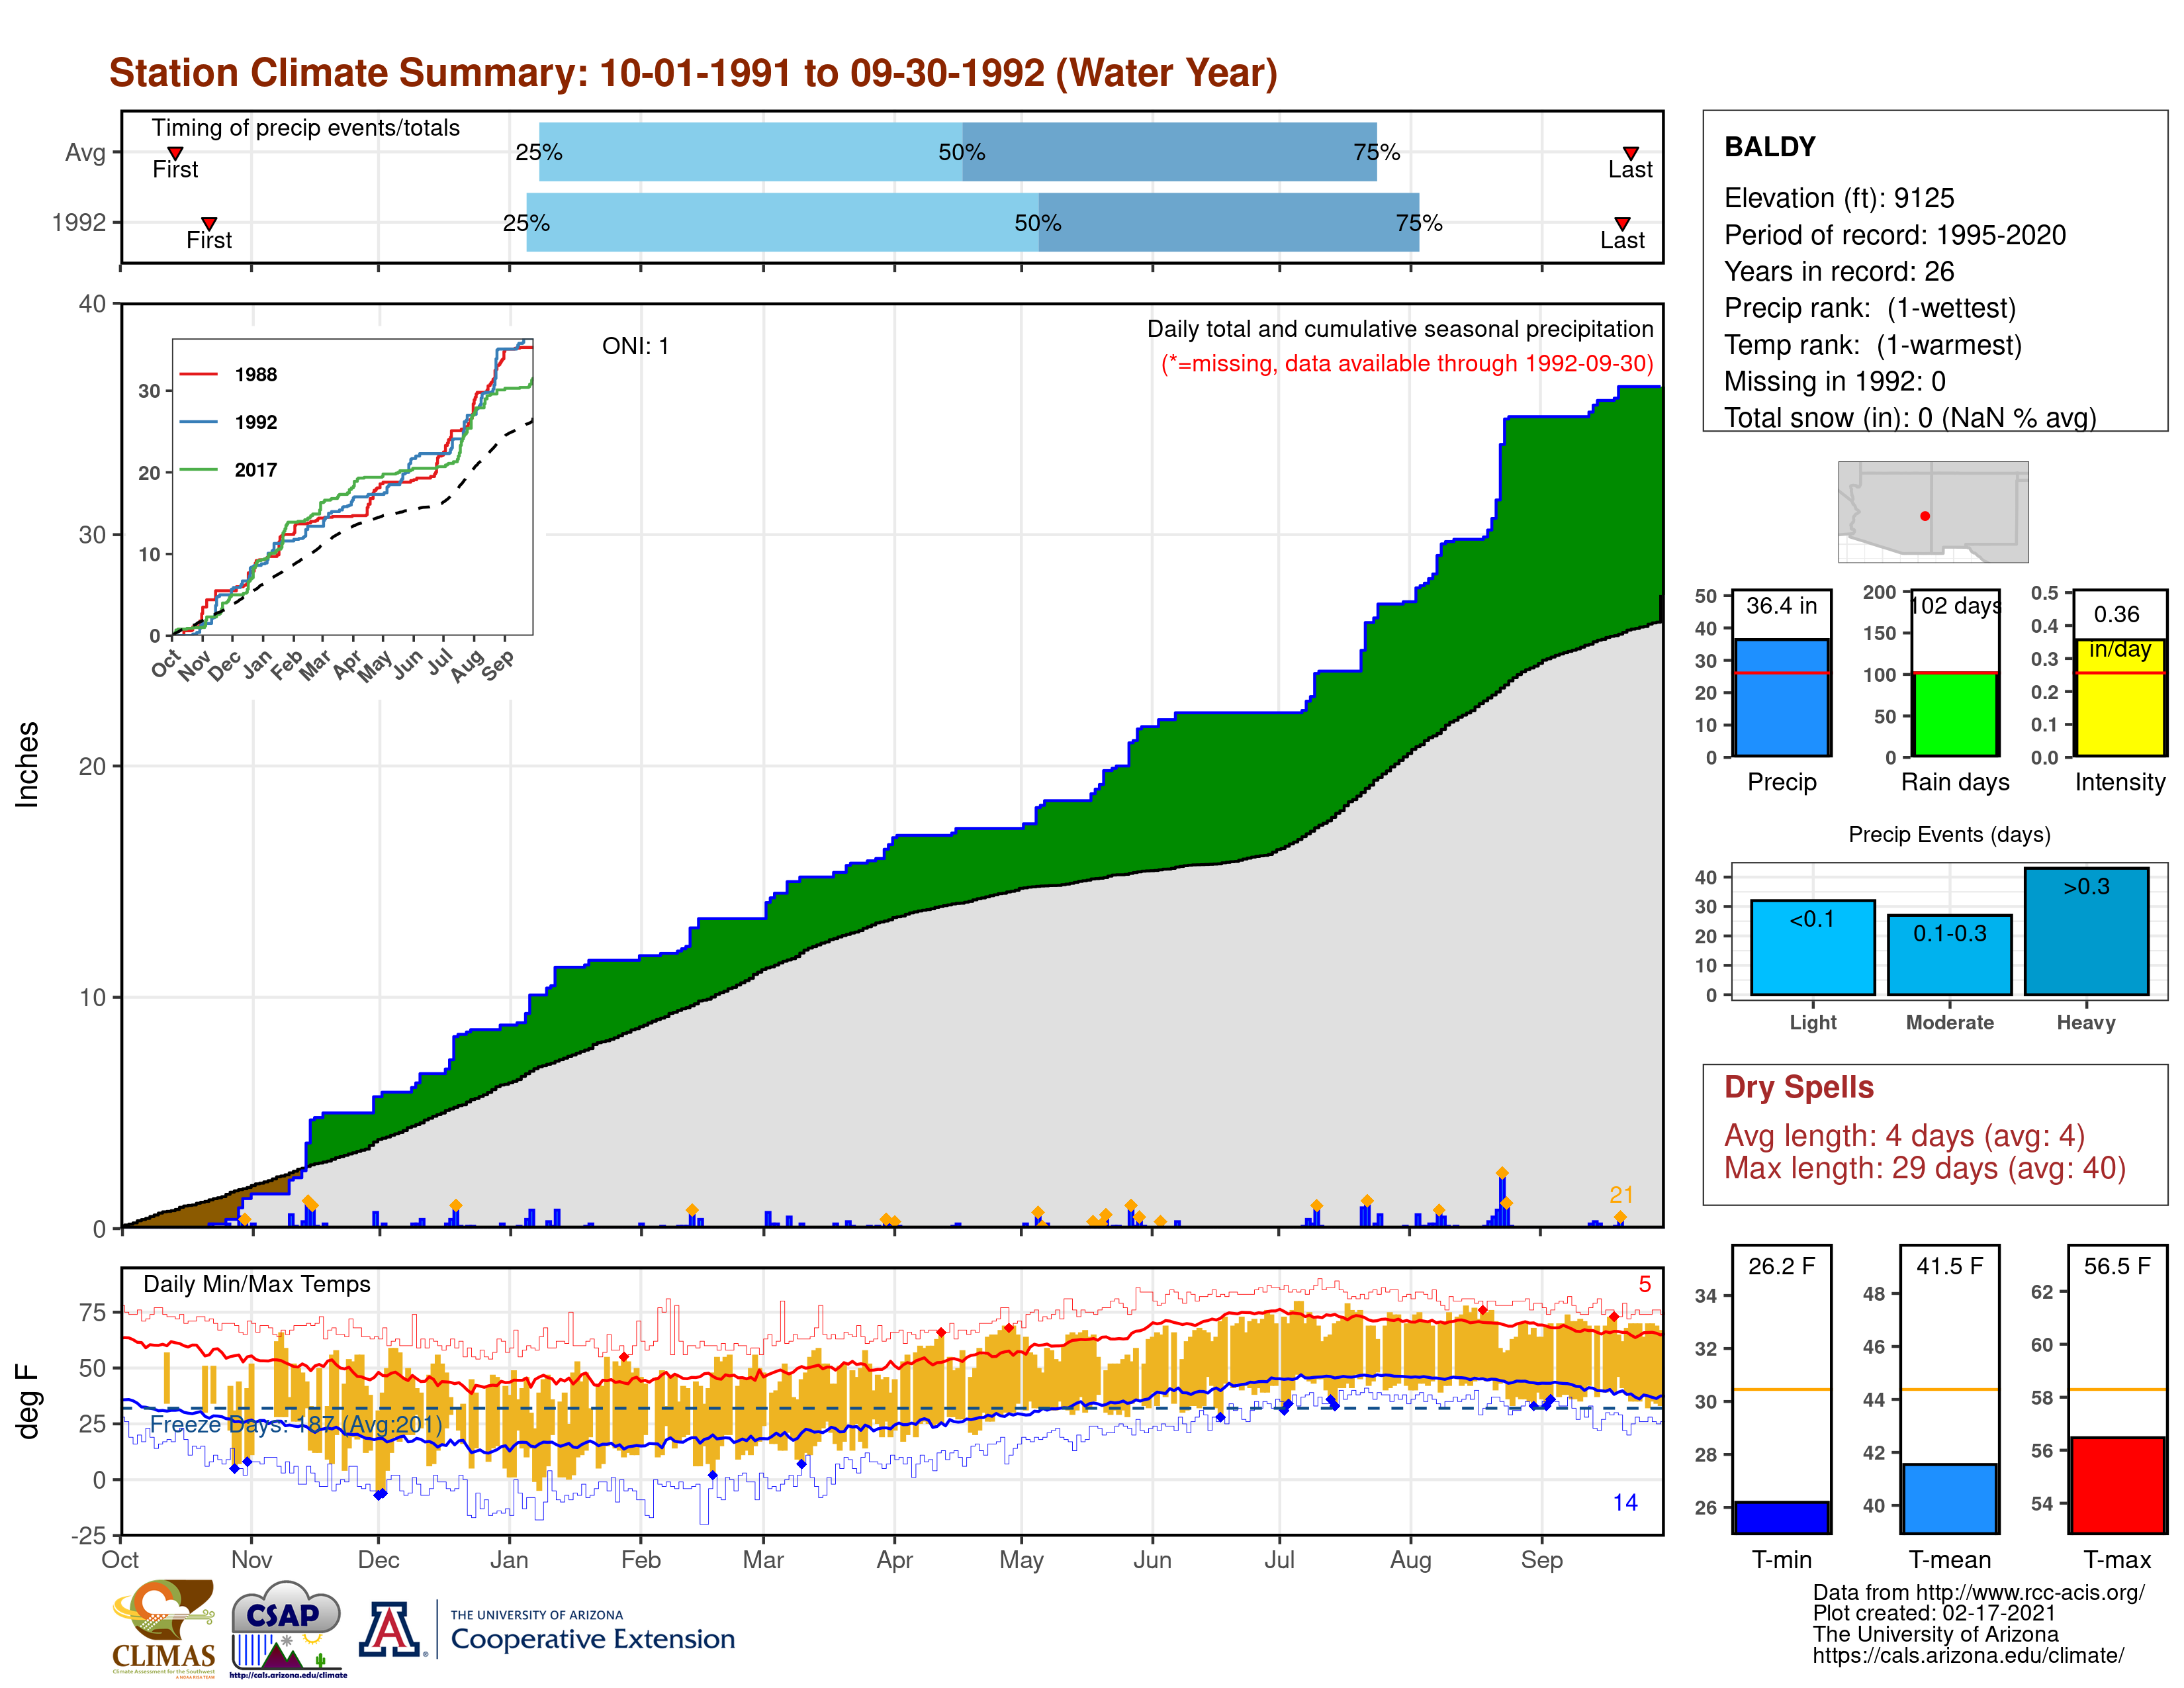The height and width of the screenshot is (1688, 2184).
Task: Click the 75% label on Avg timing bar
Action: [x=1376, y=152]
